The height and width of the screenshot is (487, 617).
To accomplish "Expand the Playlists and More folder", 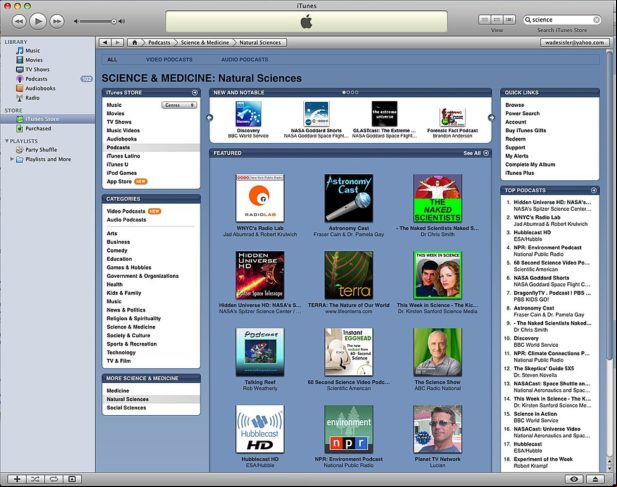I will click(x=12, y=159).
